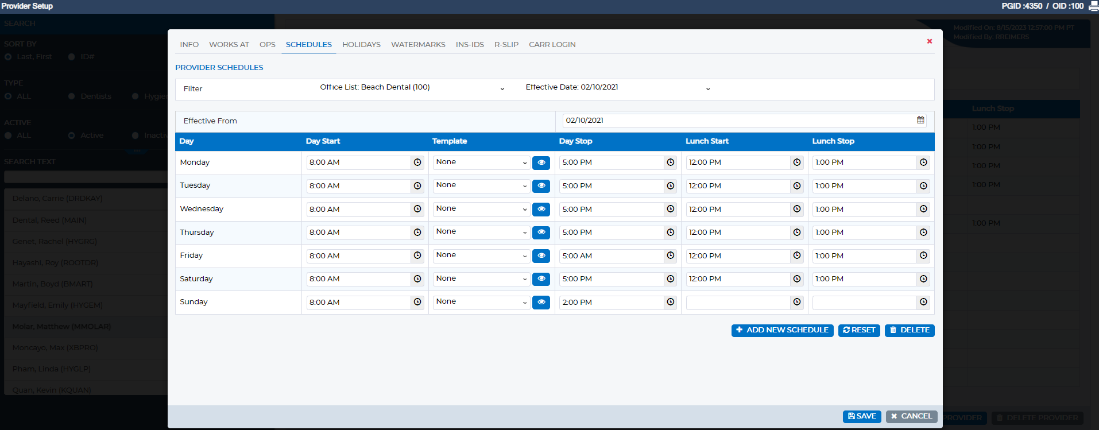This screenshot has width=1099, height=430.
Task: Open clock picker for Friday Day Start
Action: [x=417, y=256]
